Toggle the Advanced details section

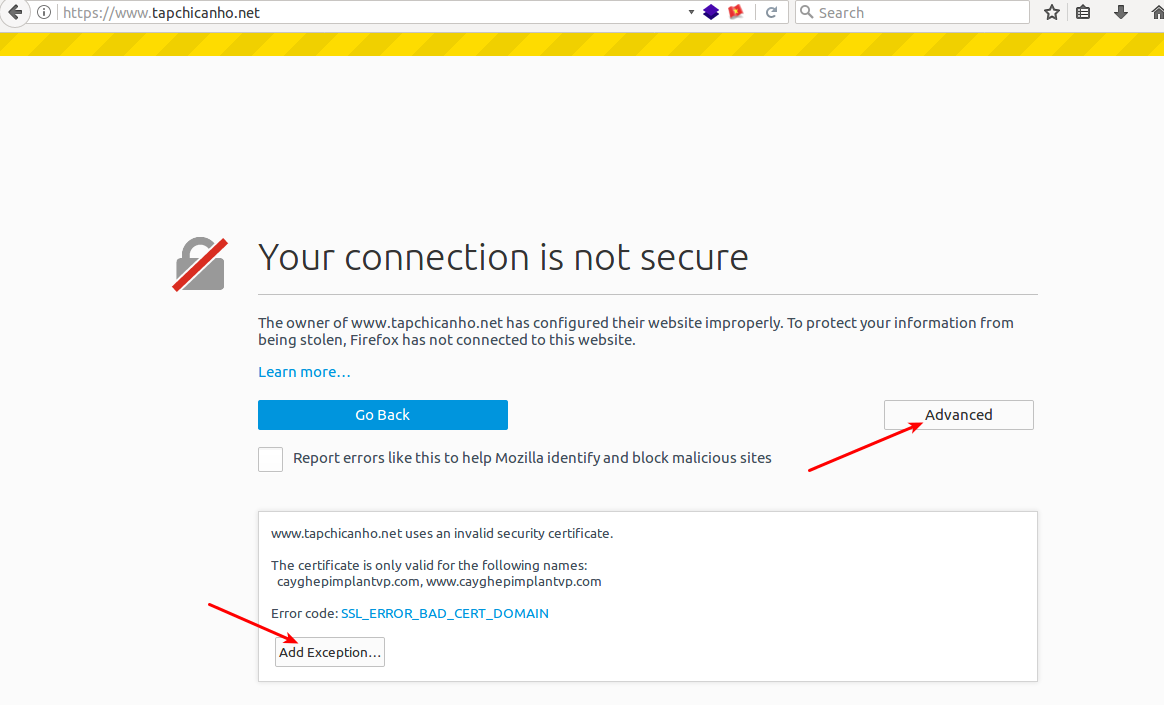[x=958, y=415]
